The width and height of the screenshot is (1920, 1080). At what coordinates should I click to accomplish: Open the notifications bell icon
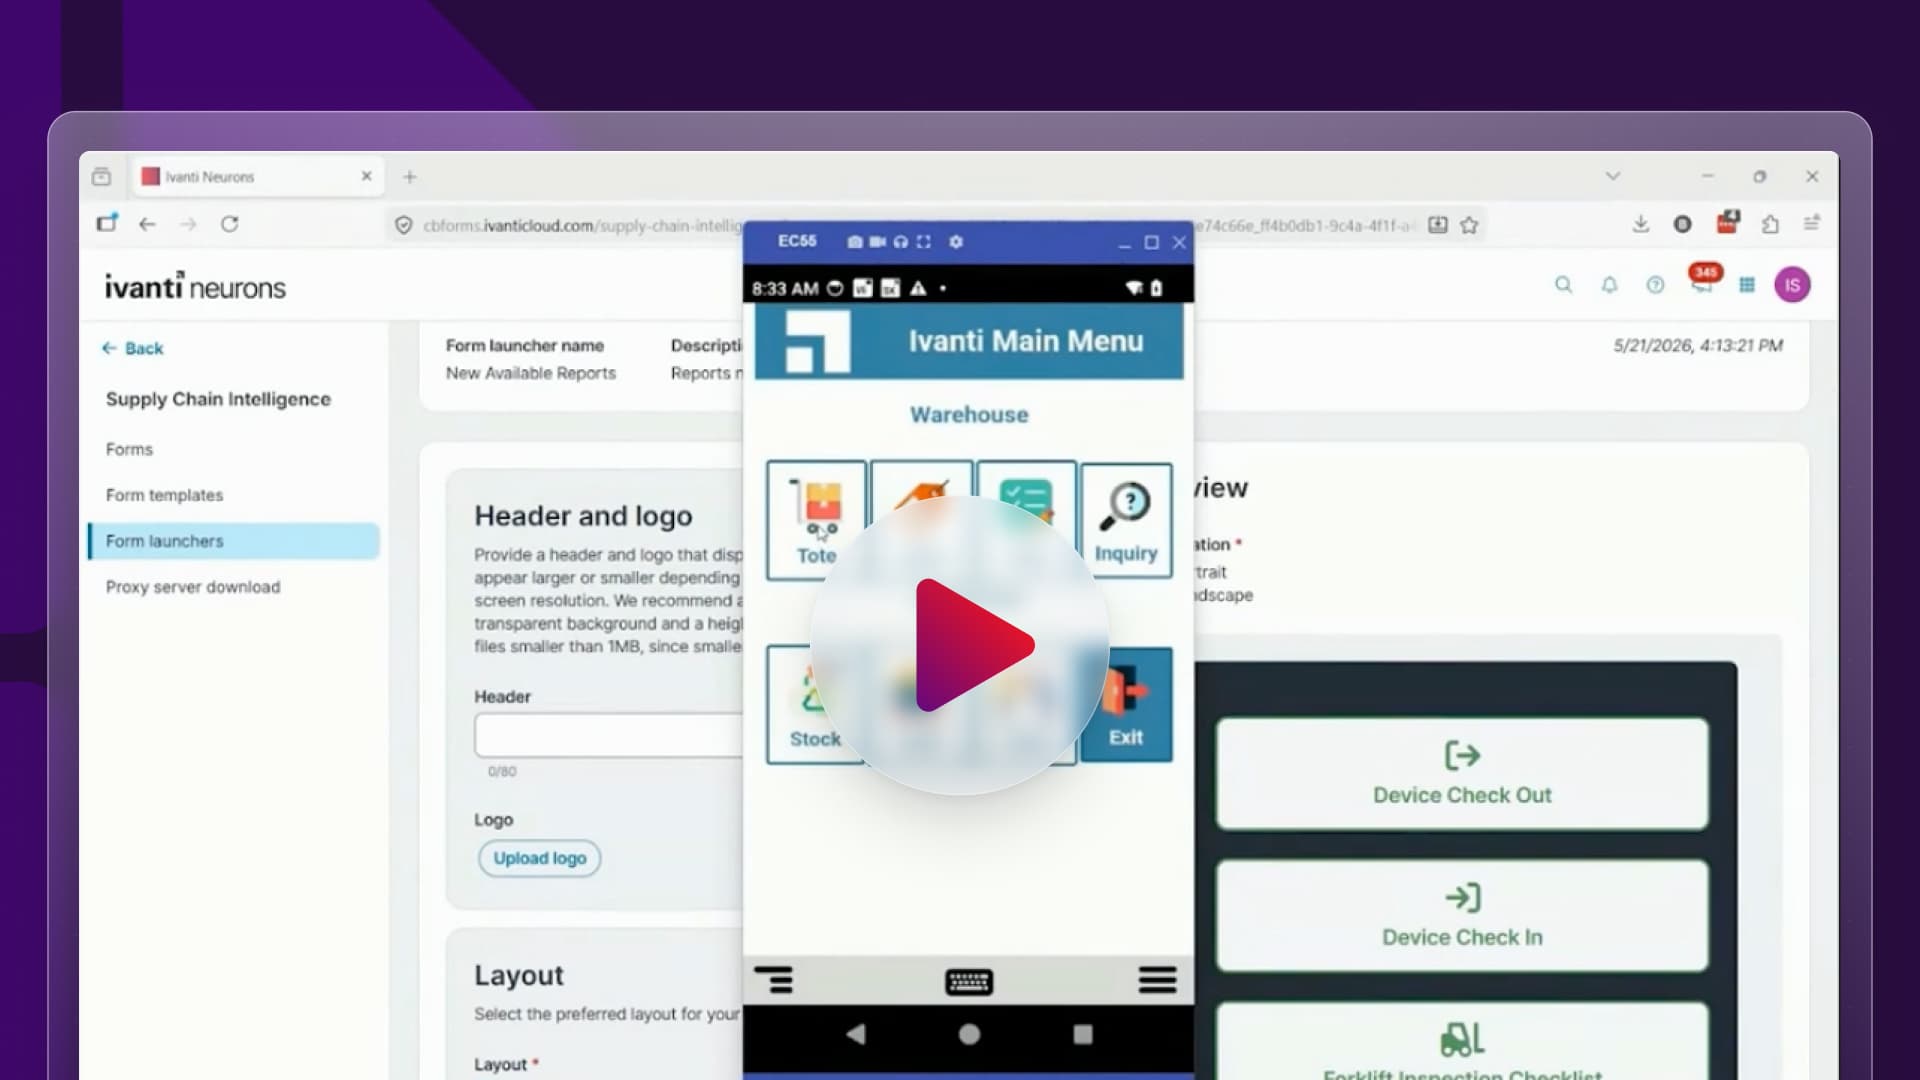[1610, 285]
